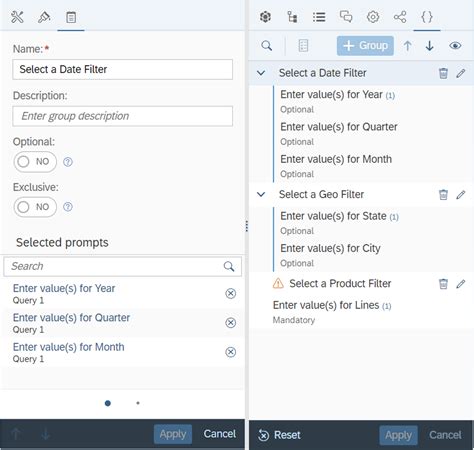
Task: Toggle the Optional switch
Action: point(35,162)
